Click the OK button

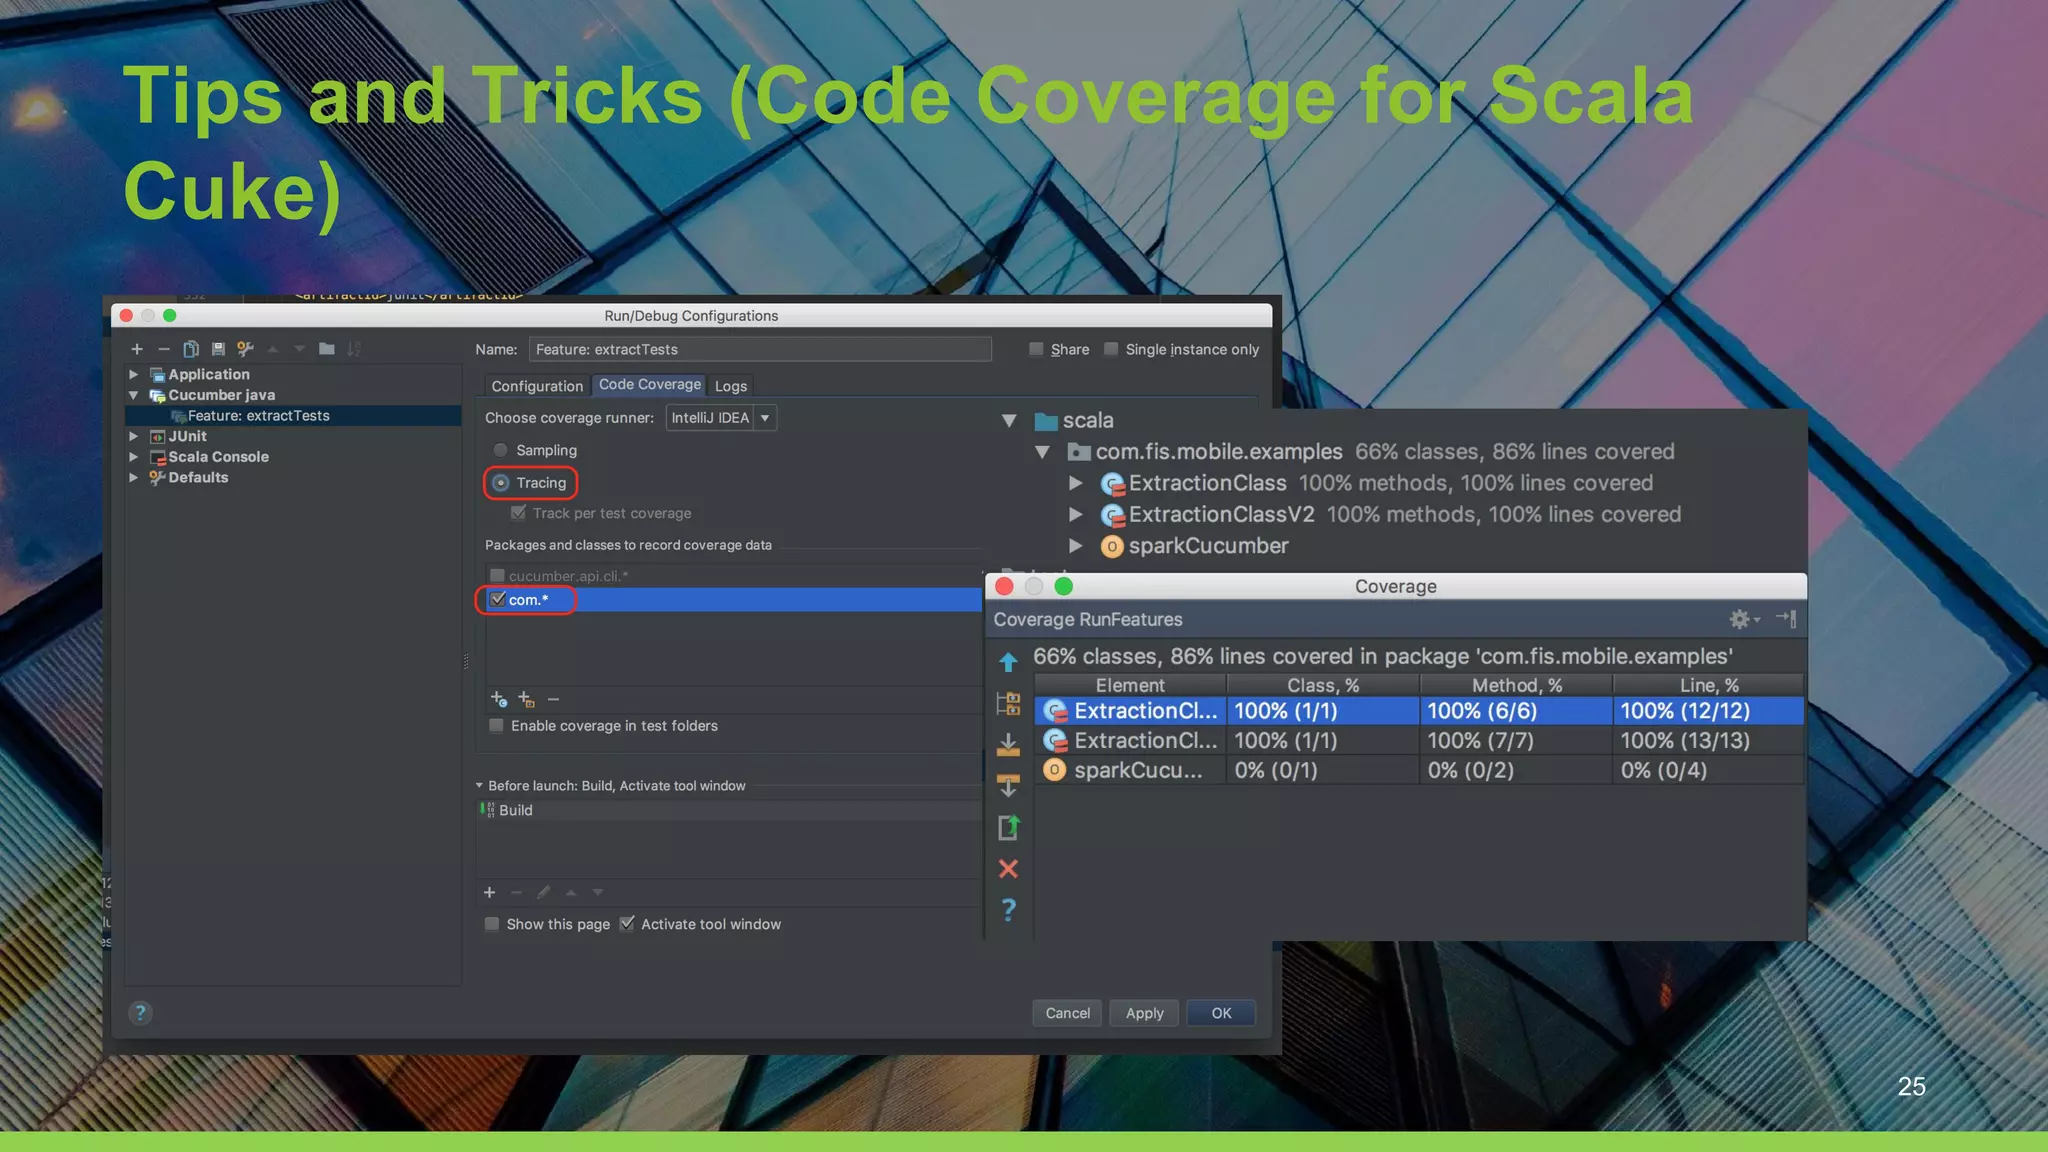click(1221, 1013)
